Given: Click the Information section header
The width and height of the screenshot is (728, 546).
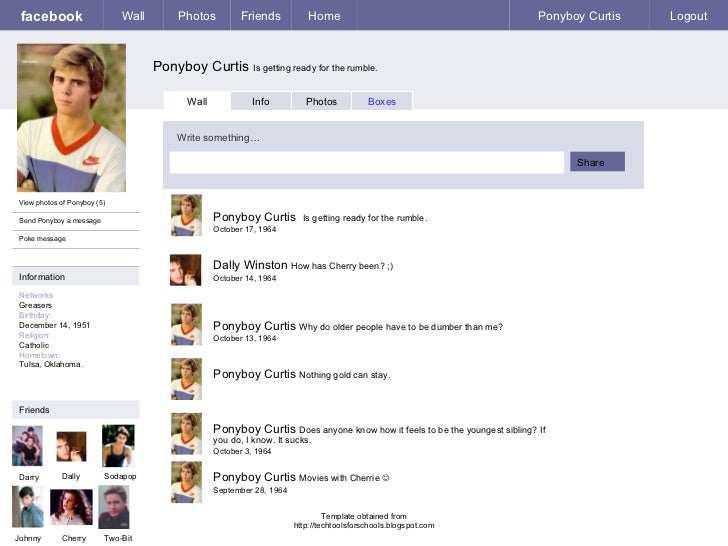Looking at the screenshot, I should [x=76, y=276].
